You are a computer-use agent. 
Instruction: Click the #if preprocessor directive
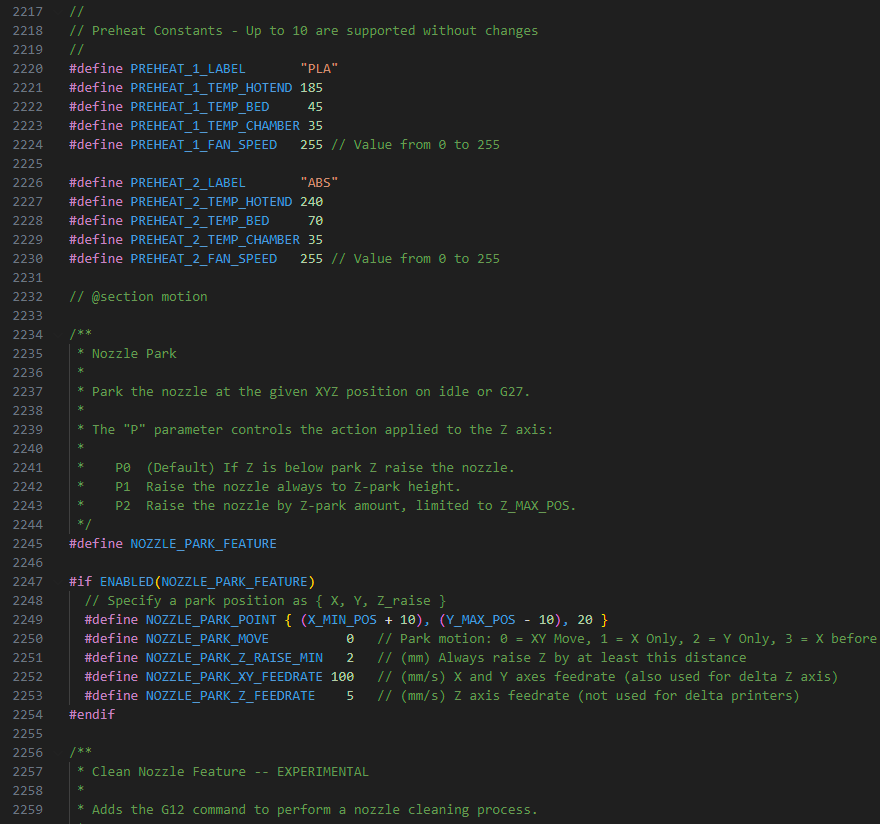pos(81,582)
